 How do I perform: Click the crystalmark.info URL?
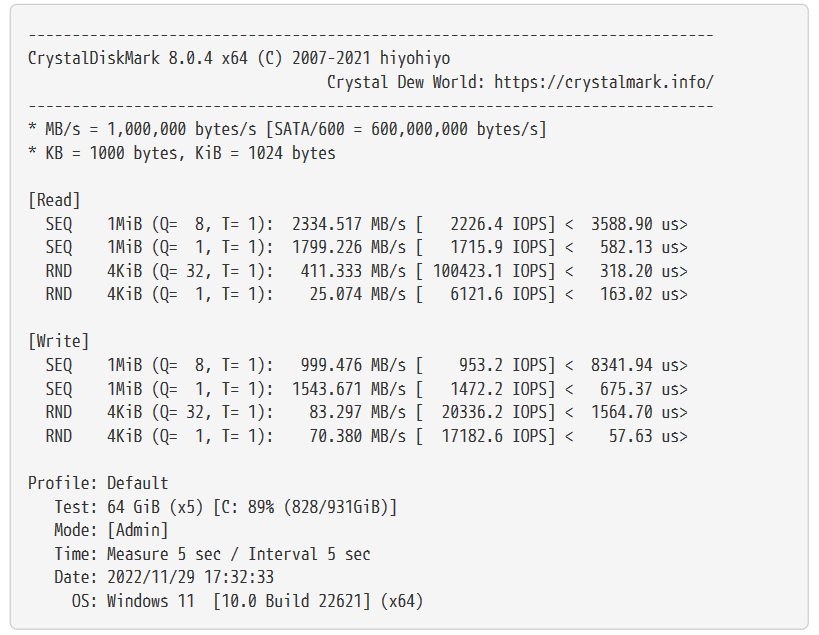(603, 82)
